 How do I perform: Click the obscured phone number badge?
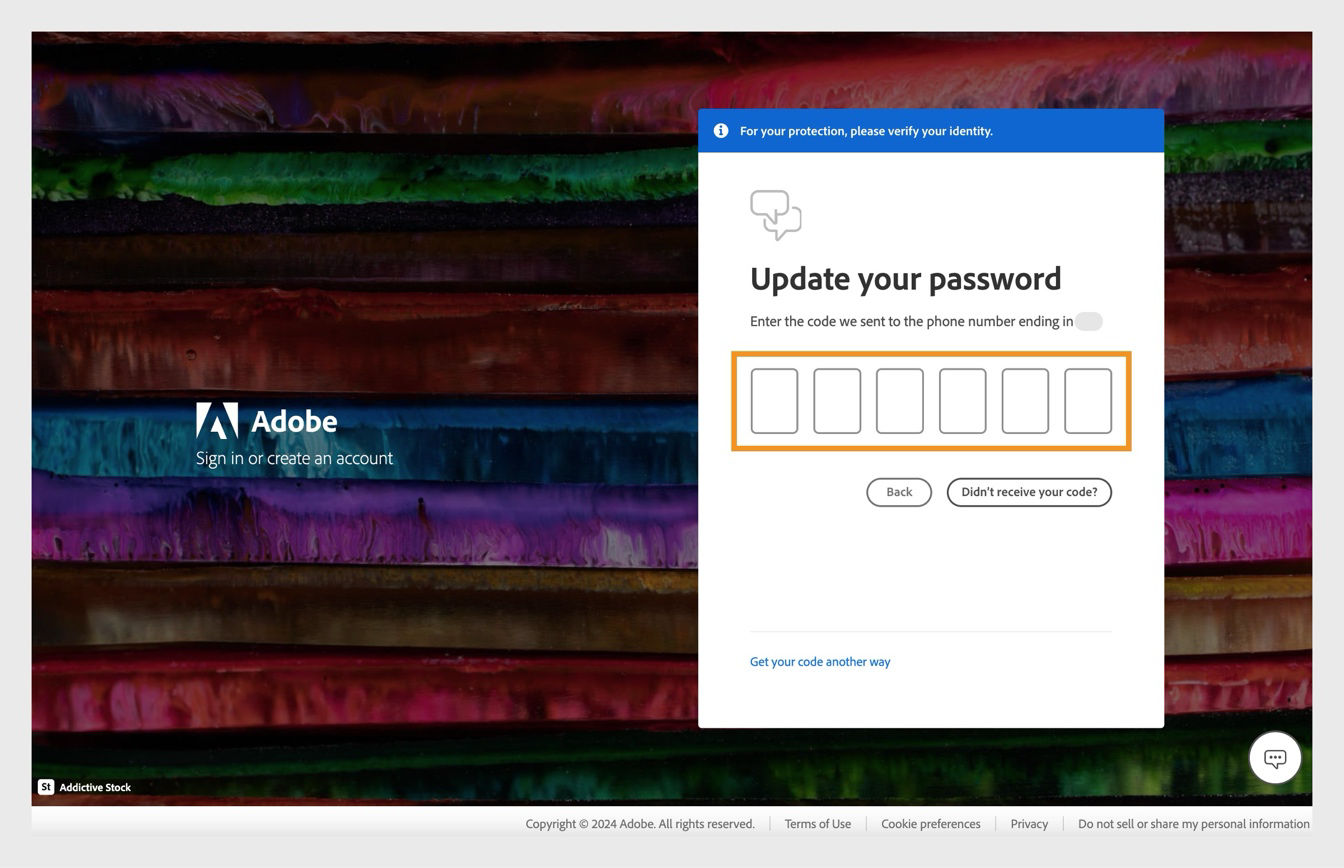[1089, 321]
